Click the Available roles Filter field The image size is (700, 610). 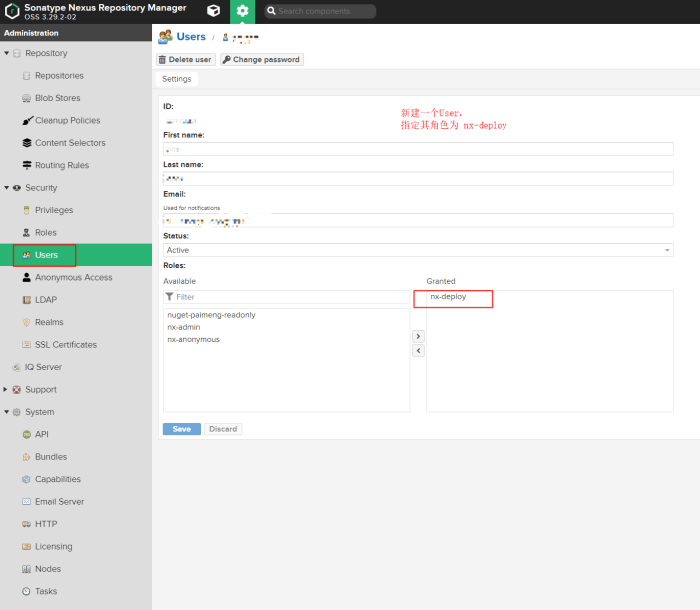coord(287,297)
